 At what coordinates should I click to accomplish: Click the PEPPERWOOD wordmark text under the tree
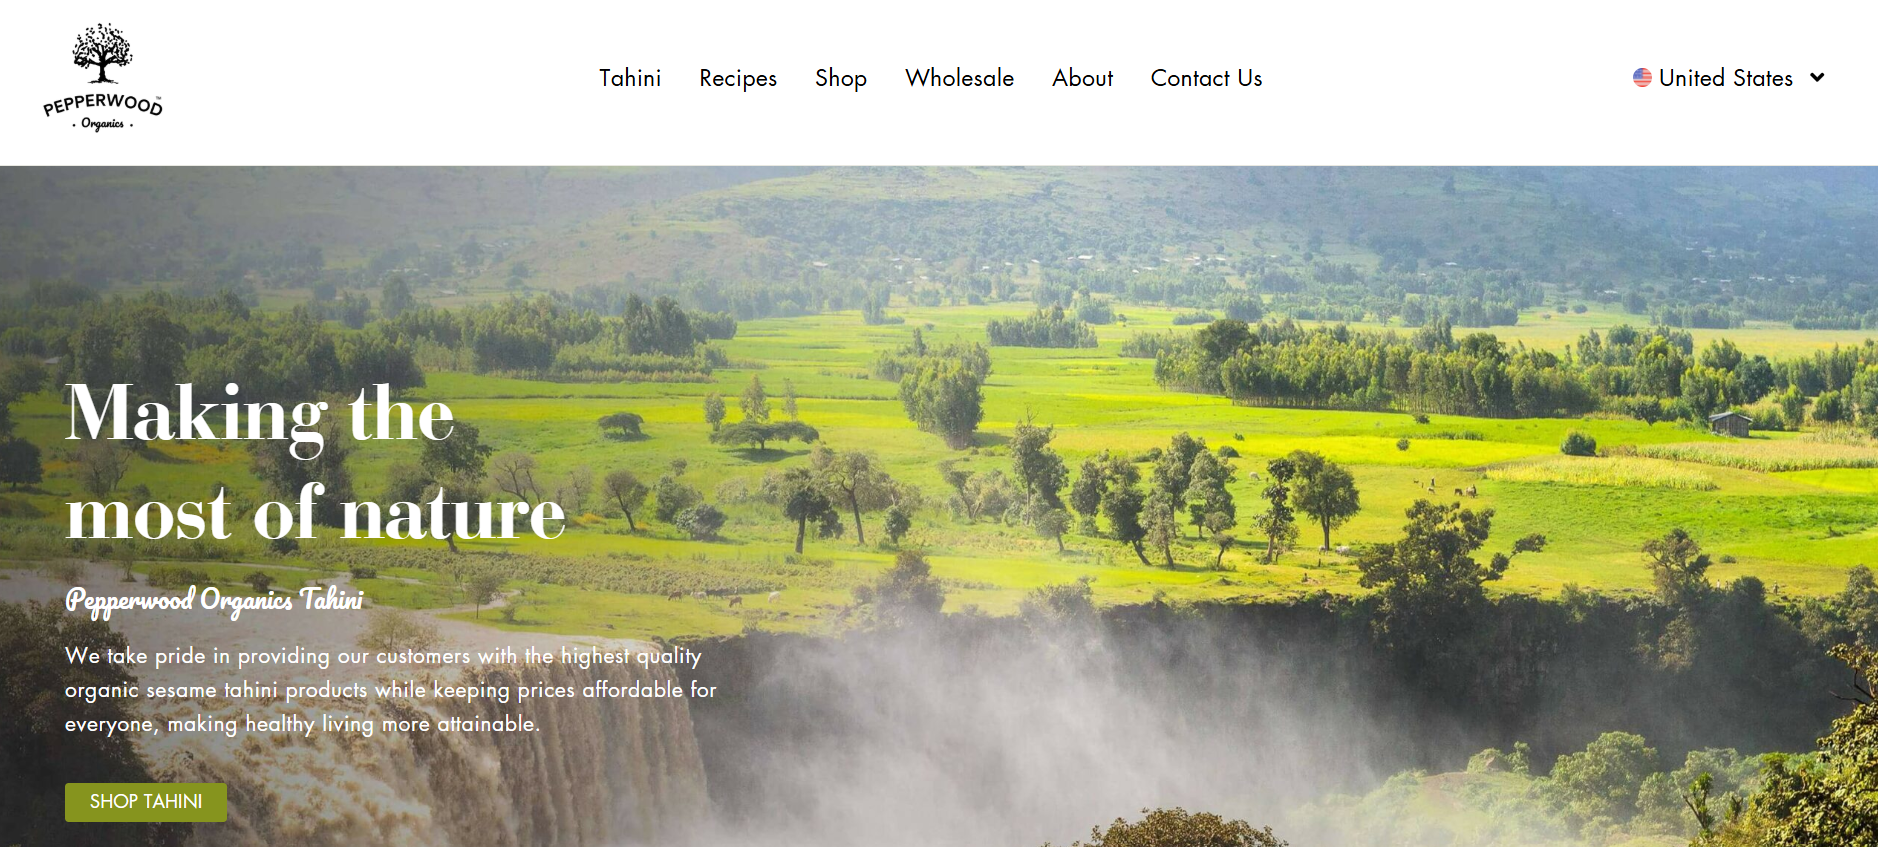tap(102, 104)
